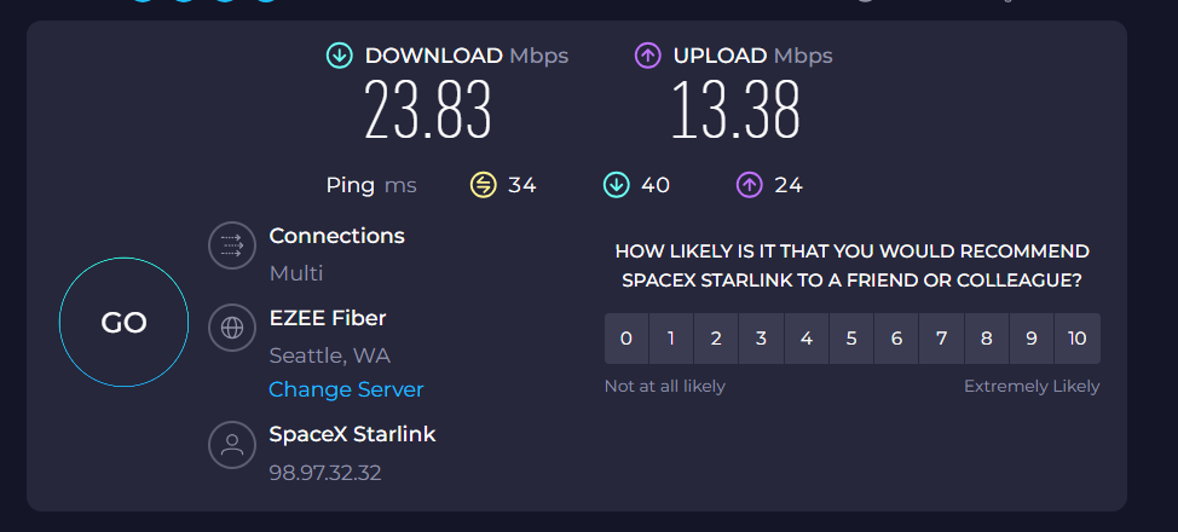Pick score 9 on the survey
This screenshot has height=532, width=1178.
(x=1031, y=338)
